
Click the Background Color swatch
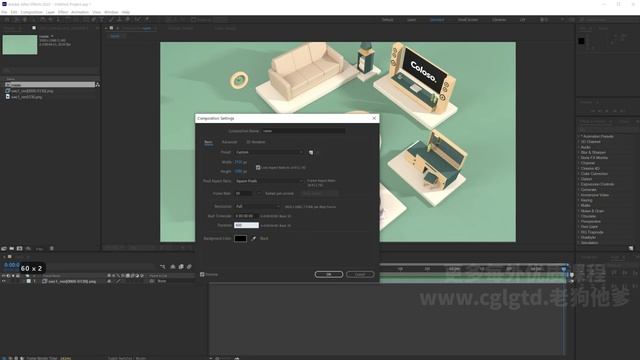(240, 238)
